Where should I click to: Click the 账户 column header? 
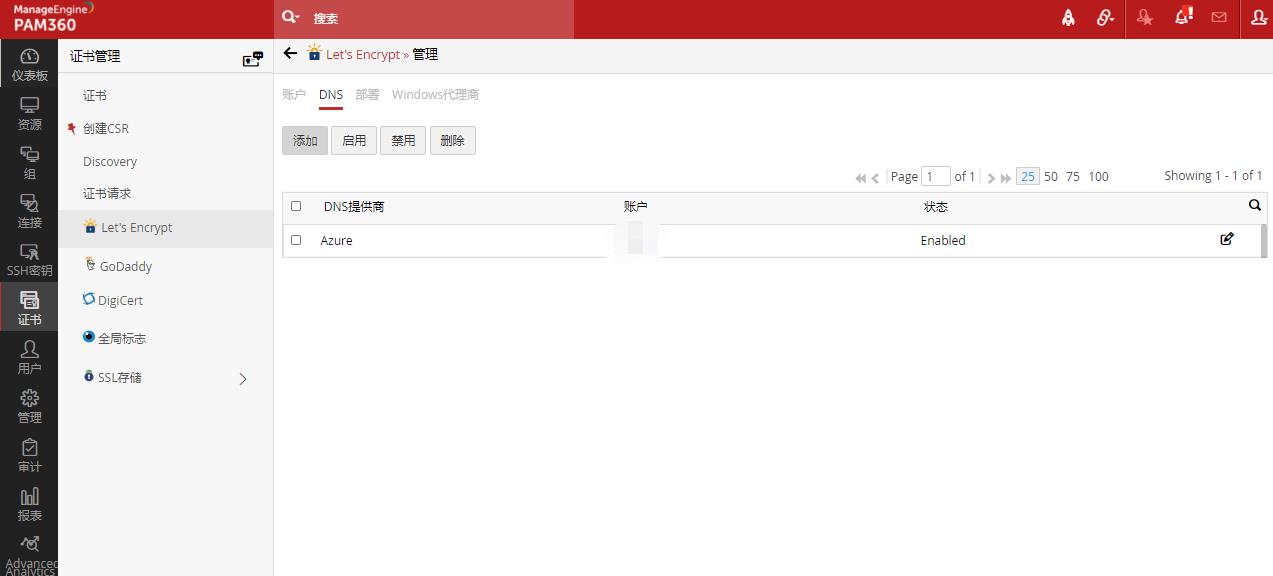(636, 207)
